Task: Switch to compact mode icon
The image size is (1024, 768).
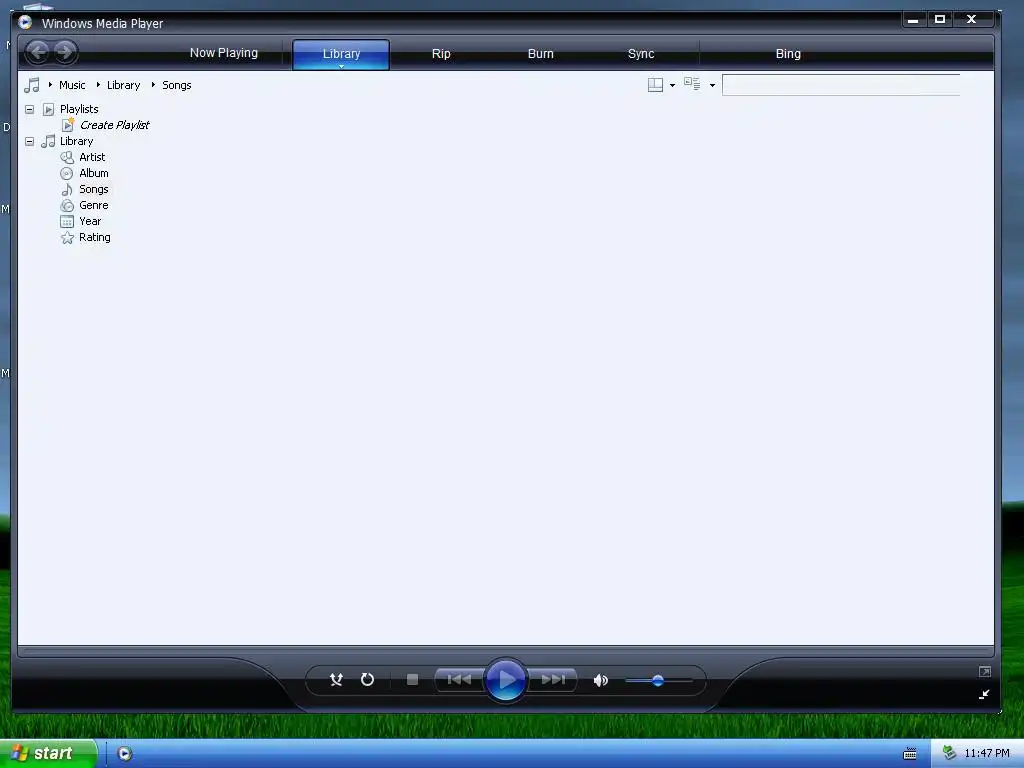Action: tap(984, 694)
